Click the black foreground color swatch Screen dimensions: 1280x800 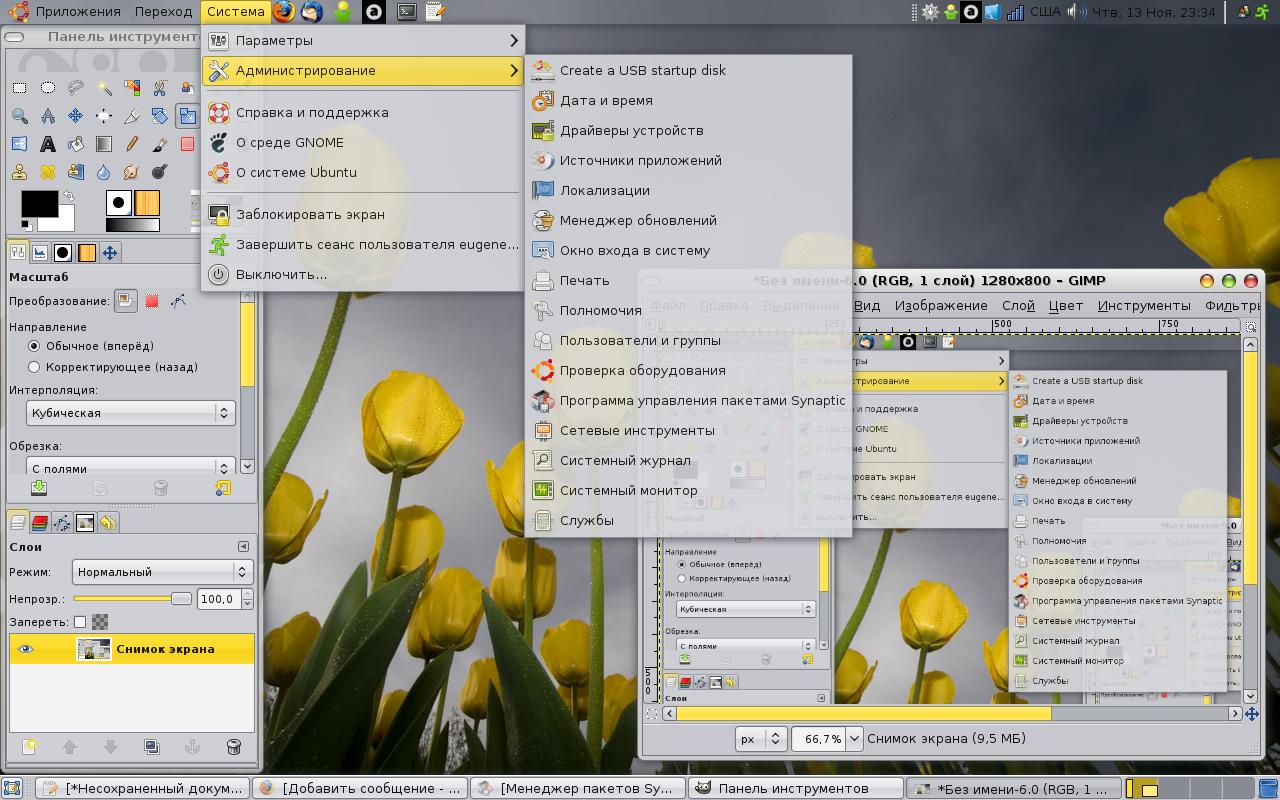point(38,202)
